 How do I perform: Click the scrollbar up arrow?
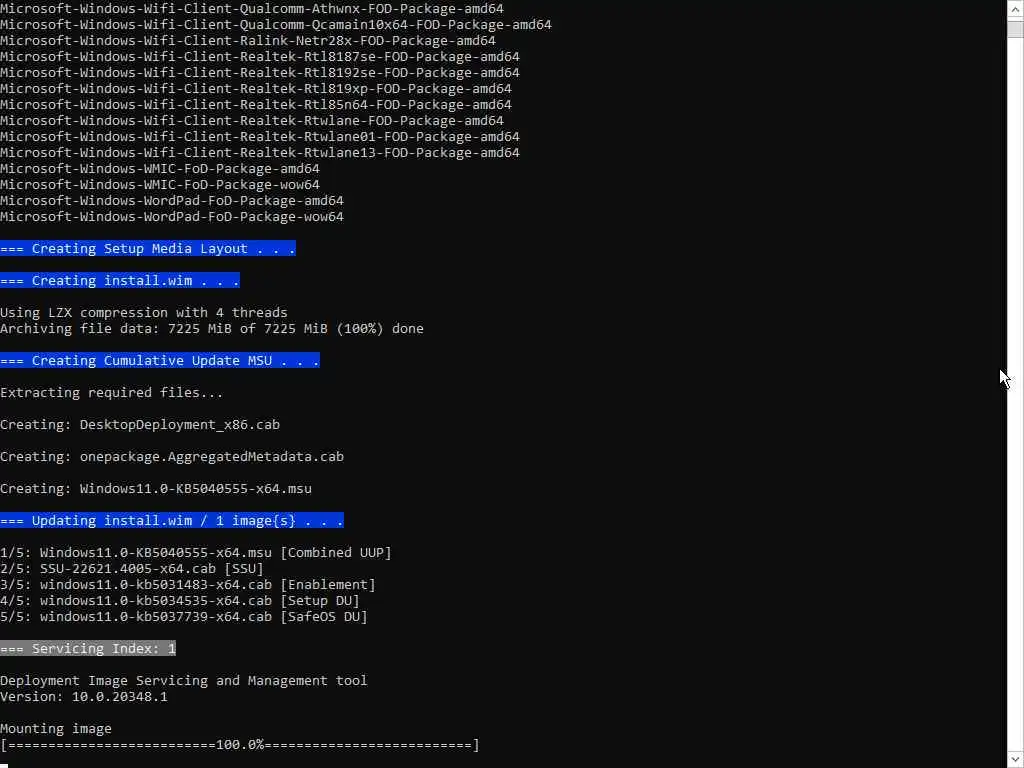coord(1015,10)
